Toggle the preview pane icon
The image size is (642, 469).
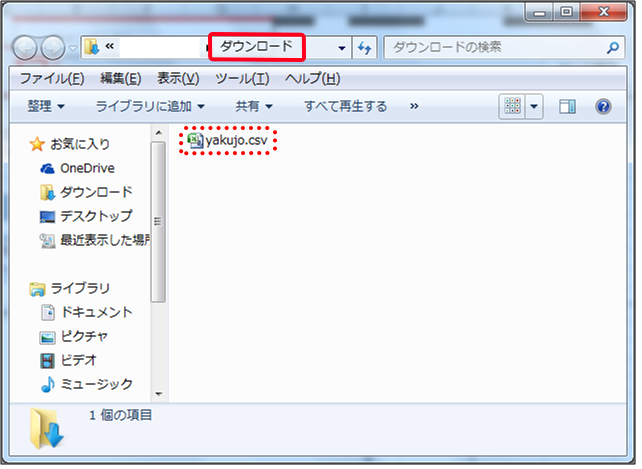[567, 106]
